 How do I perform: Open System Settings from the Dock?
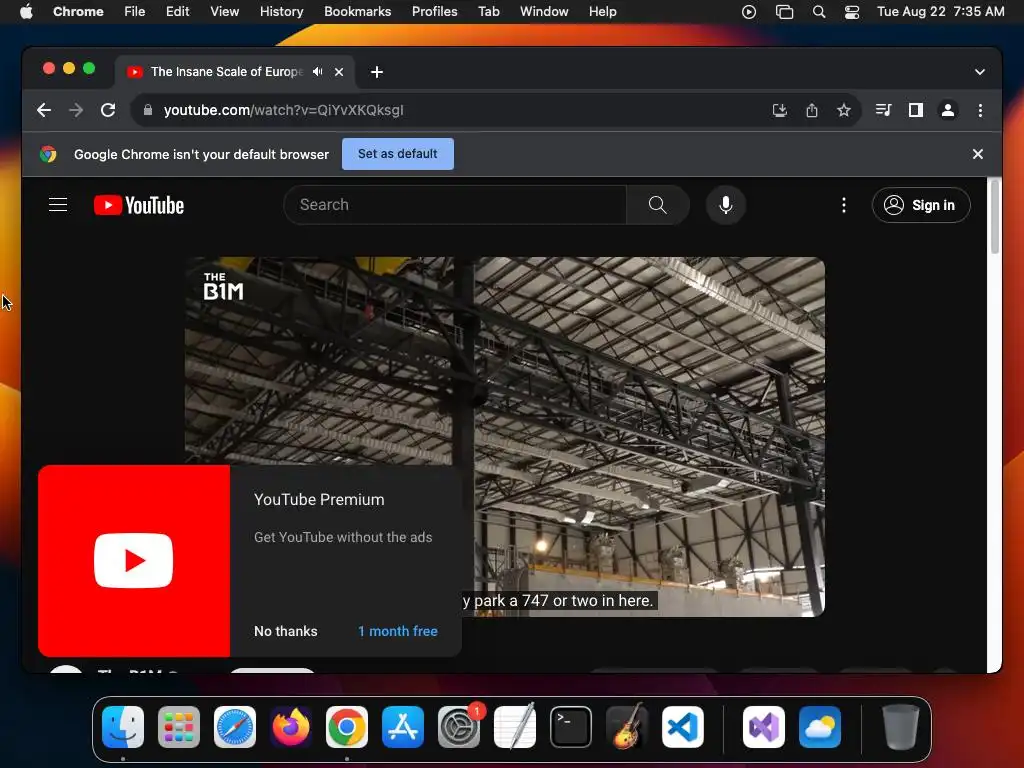pos(459,727)
